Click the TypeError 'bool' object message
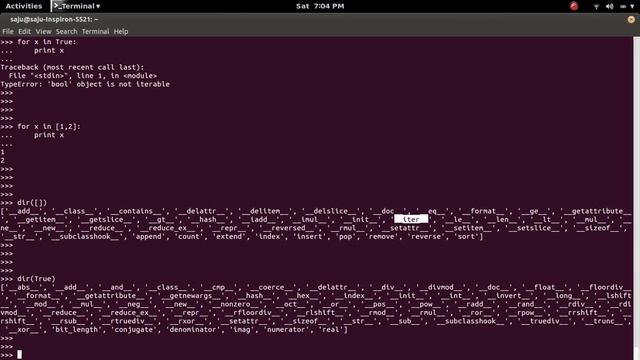The width and height of the screenshot is (640, 360). (85, 84)
